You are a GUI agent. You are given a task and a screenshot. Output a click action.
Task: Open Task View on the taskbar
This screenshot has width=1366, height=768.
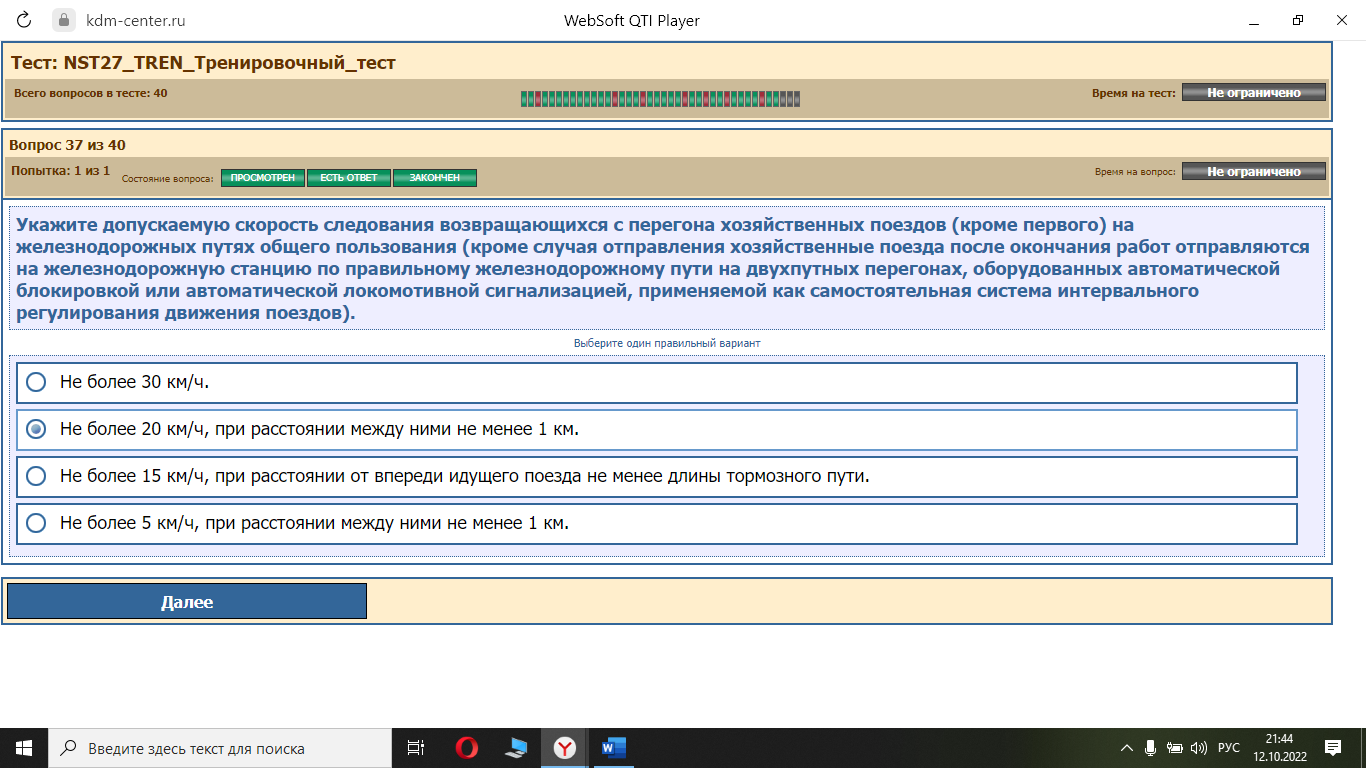[416, 748]
